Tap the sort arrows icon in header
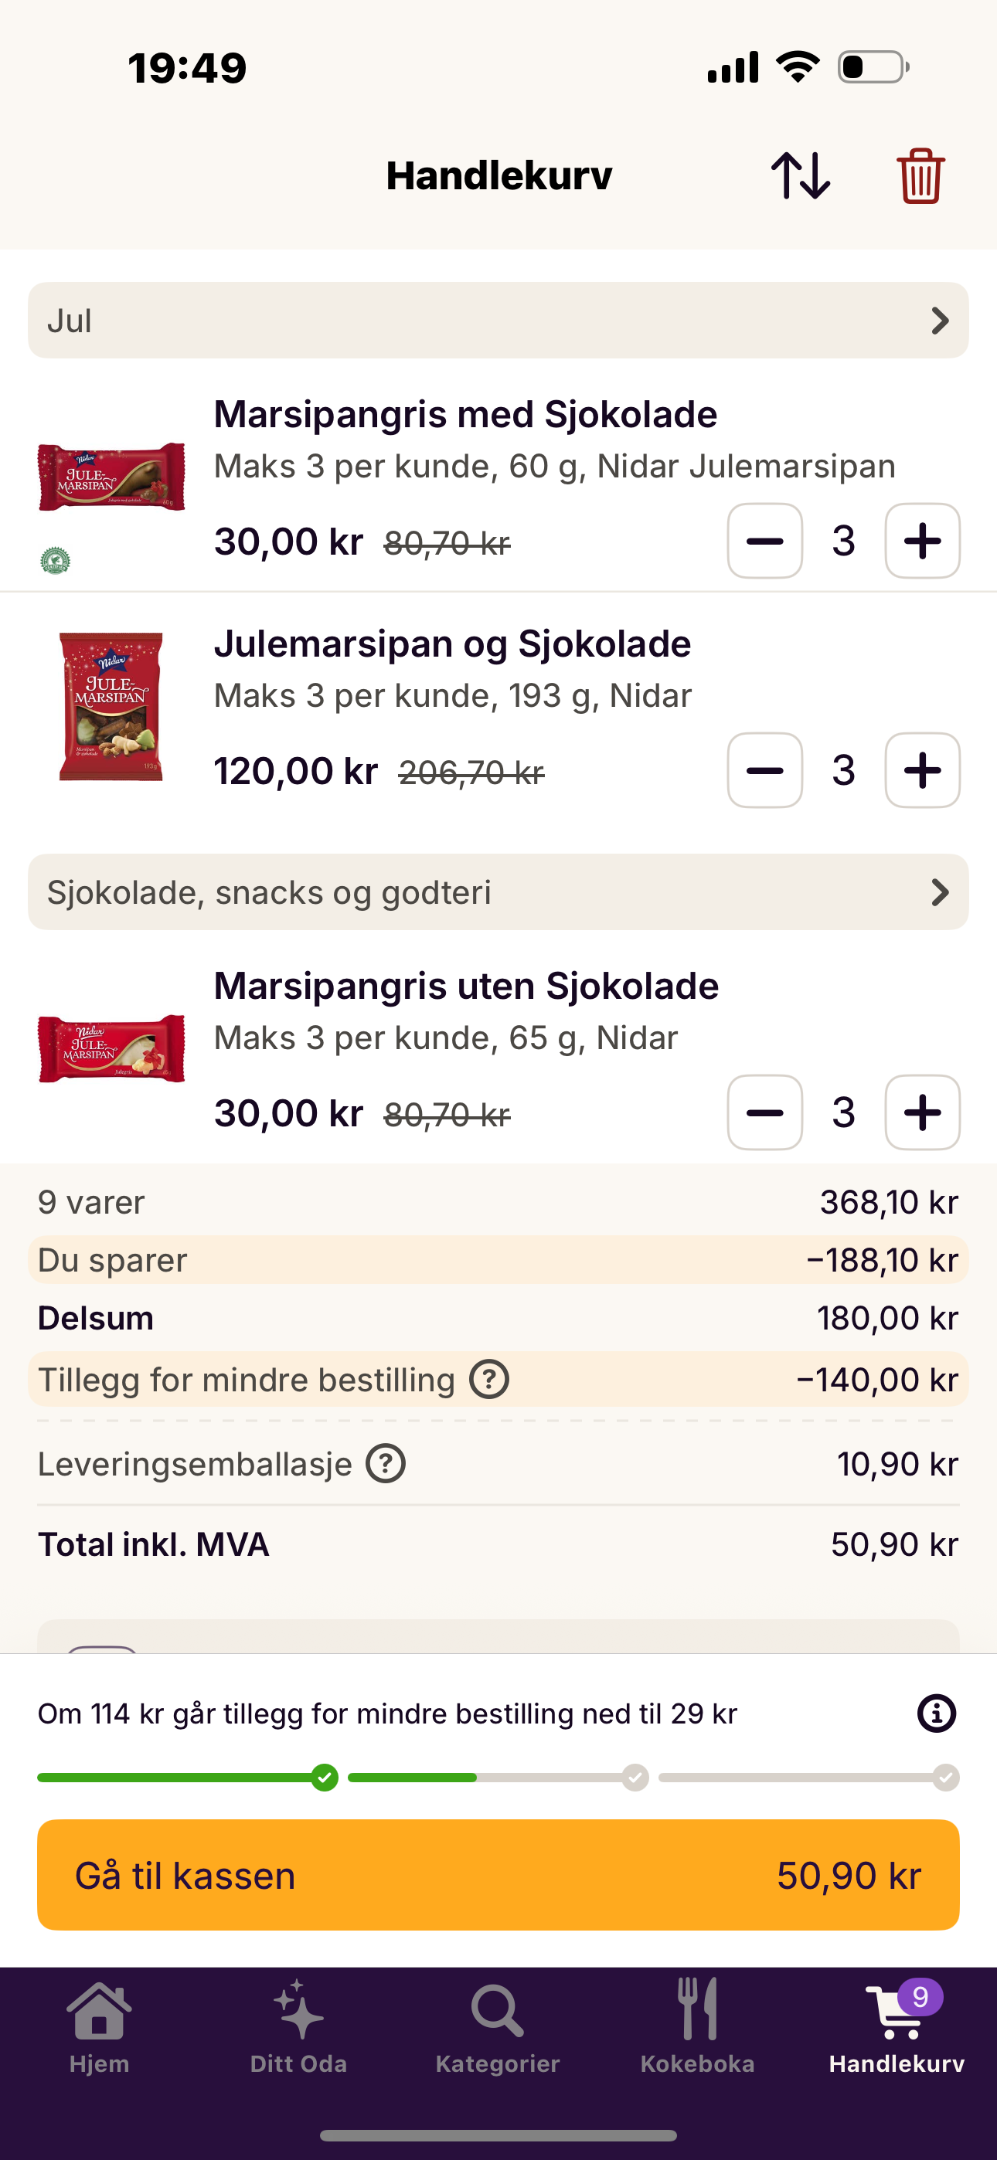The height and width of the screenshot is (2160, 997). [800, 176]
